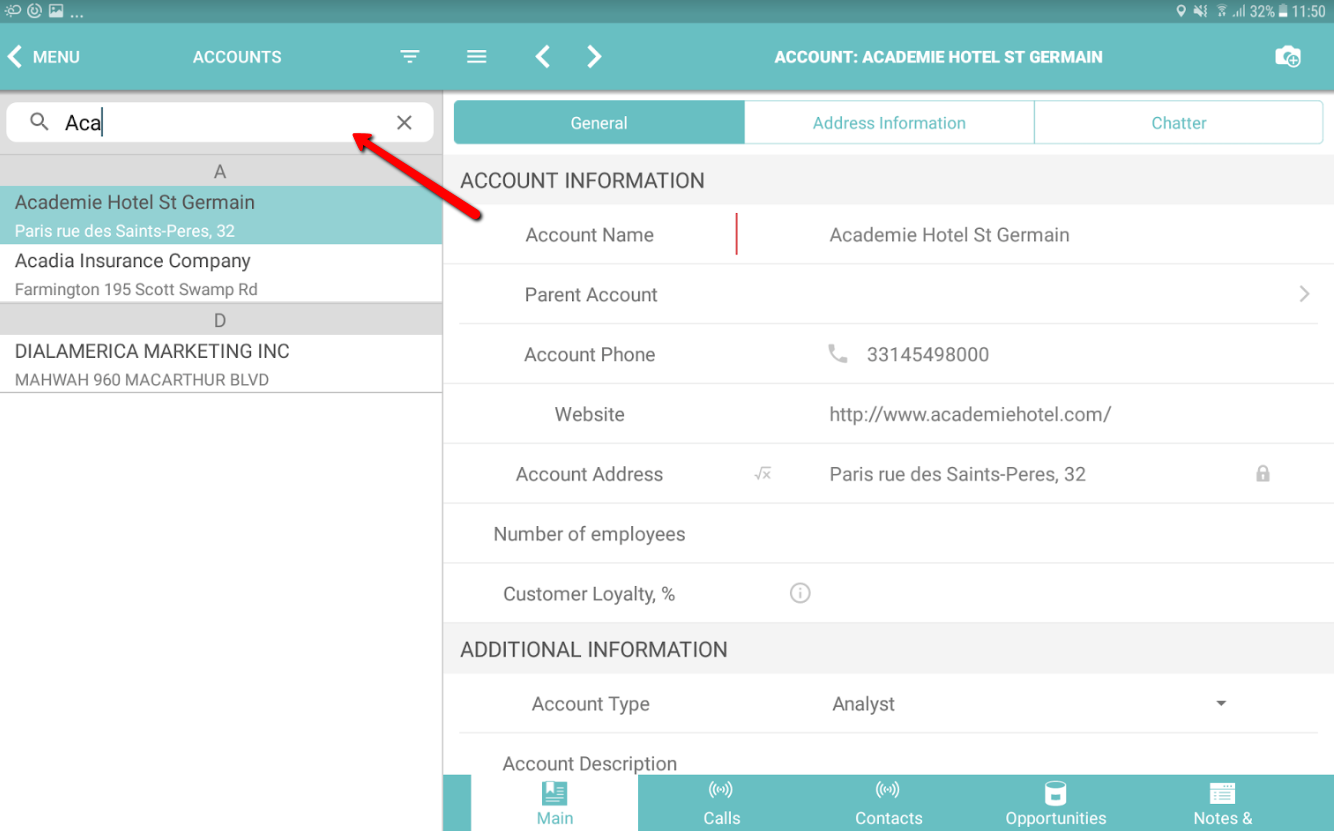
Task: Tap the Customer Loyalty info icon
Action: point(800,594)
